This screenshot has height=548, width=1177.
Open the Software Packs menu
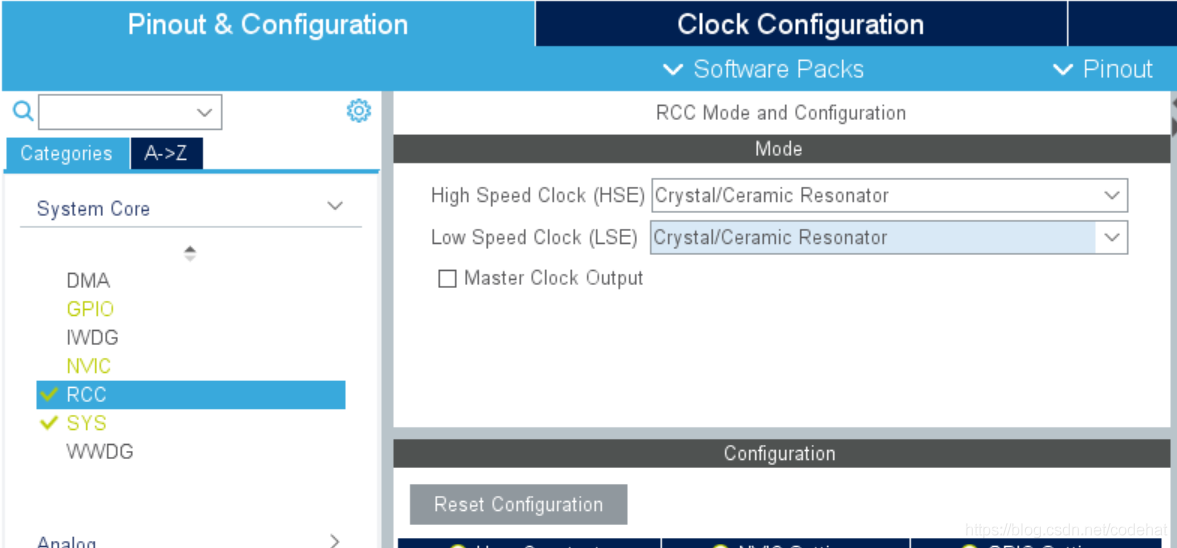point(763,70)
